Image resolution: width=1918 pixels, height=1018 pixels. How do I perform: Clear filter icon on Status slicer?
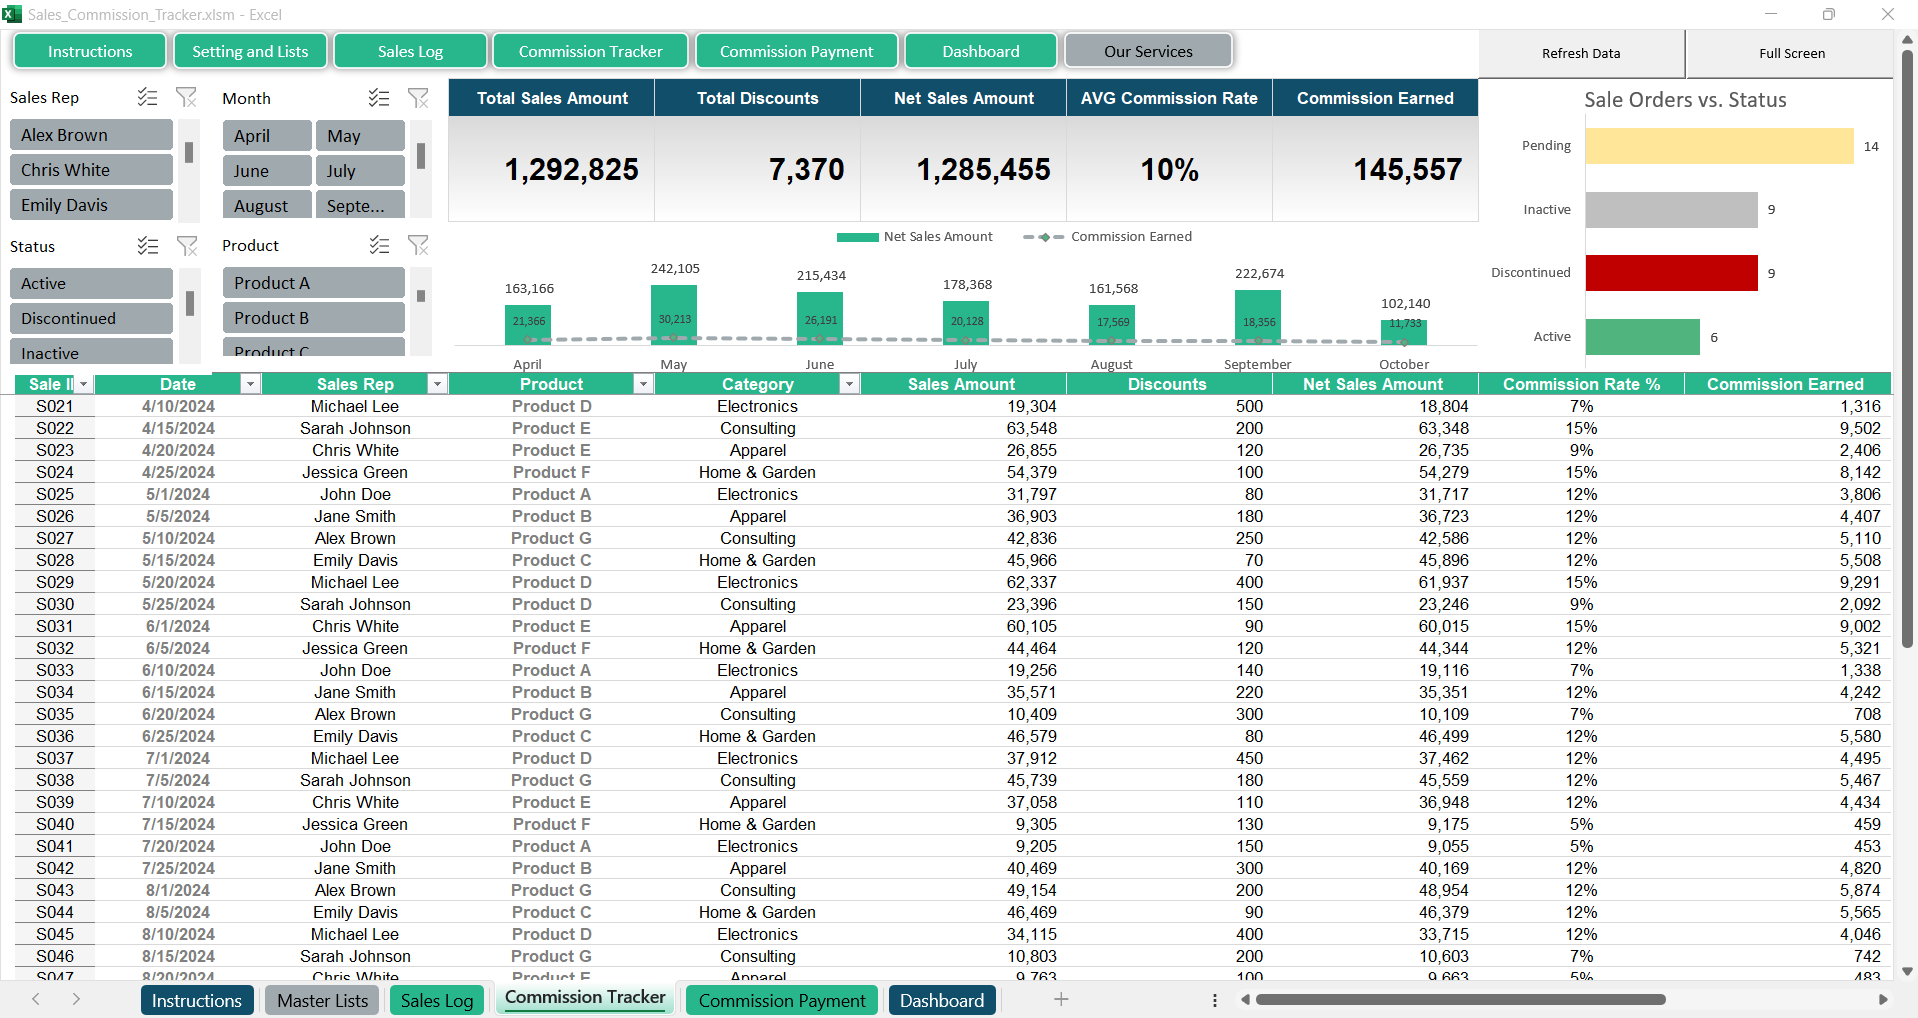186,246
